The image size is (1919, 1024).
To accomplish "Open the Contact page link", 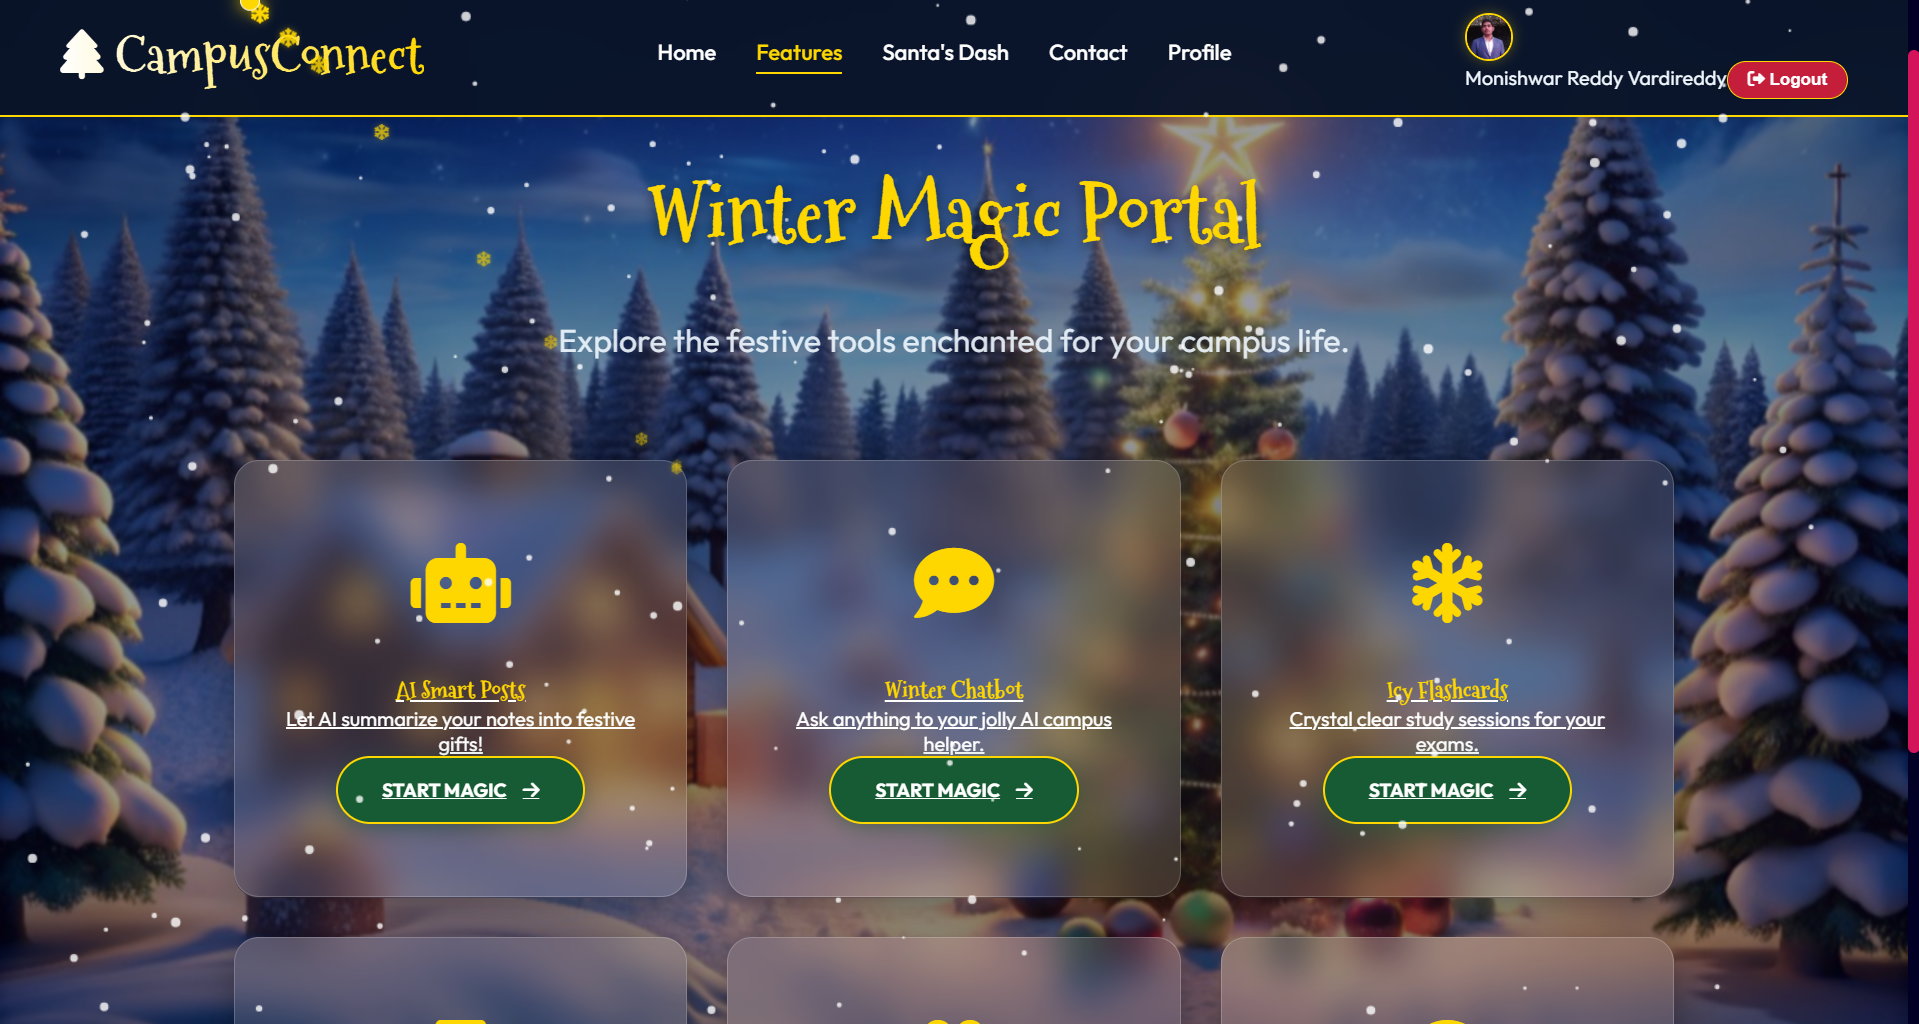I will (x=1087, y=53).
